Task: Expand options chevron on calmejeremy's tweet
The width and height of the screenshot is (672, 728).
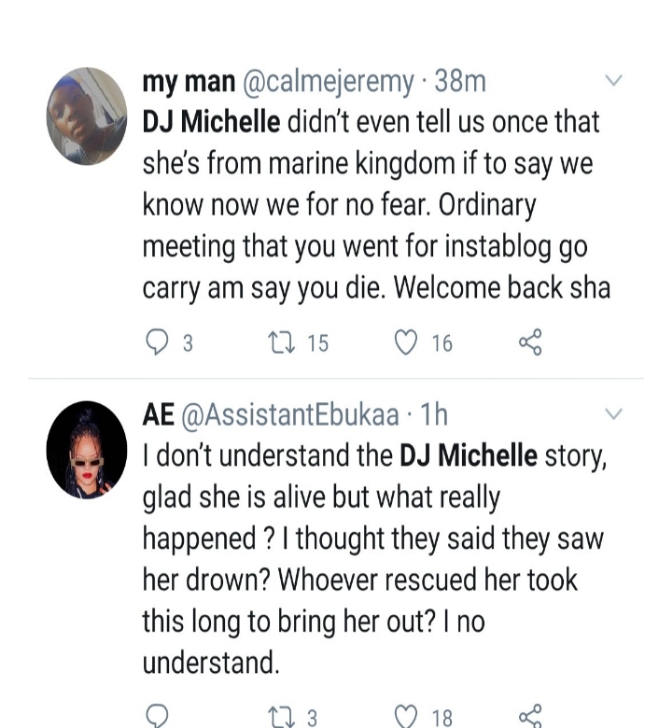Action: [x=614, y=81]
